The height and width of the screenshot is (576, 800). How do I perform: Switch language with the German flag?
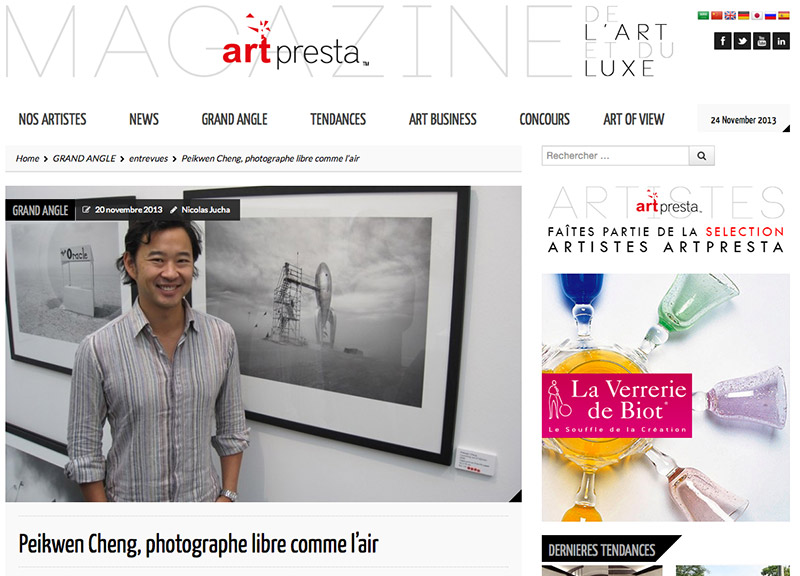[x=743, y=15]
